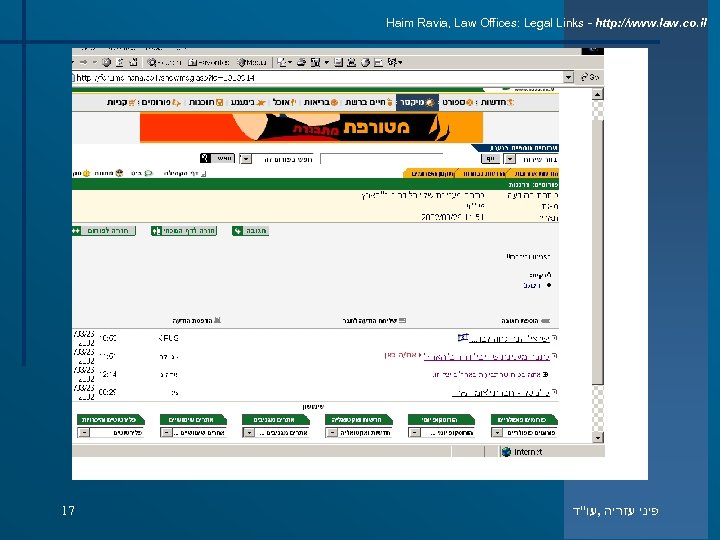The image size is (720, 540).
Task: Open the תוכנות software section tab
Action: tap(206, 102)
